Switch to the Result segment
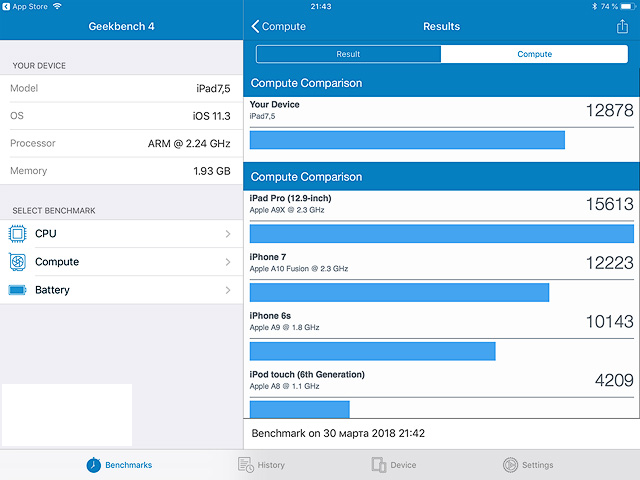 [x=348, y=54]
